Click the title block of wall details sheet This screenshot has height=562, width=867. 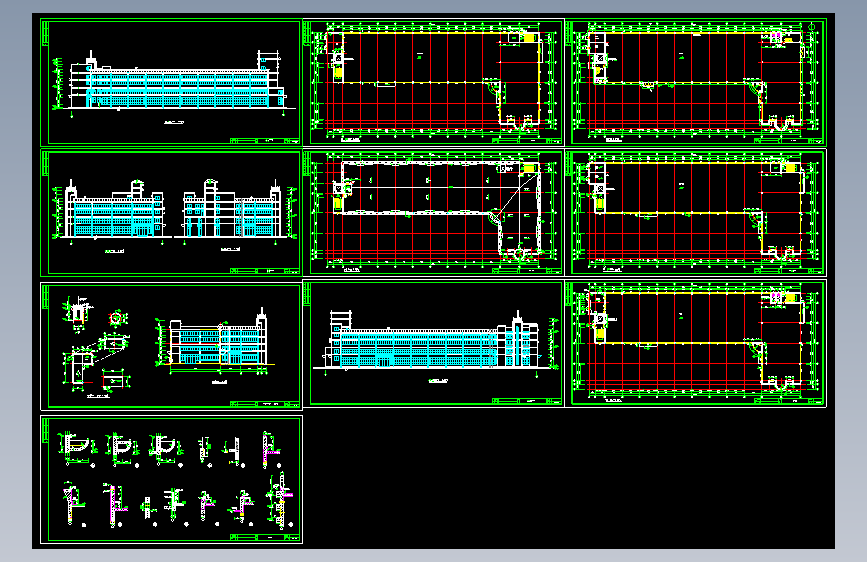[264, 537]
